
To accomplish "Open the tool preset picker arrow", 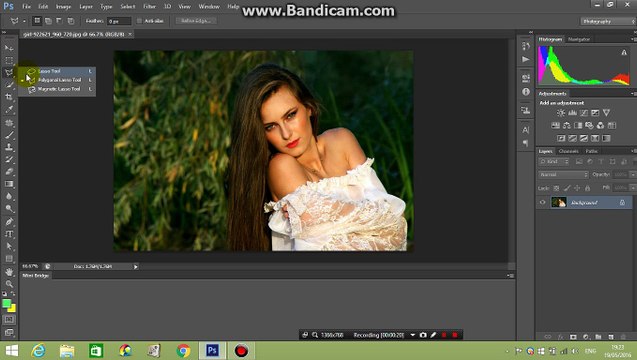I will [x=24, y=21].
